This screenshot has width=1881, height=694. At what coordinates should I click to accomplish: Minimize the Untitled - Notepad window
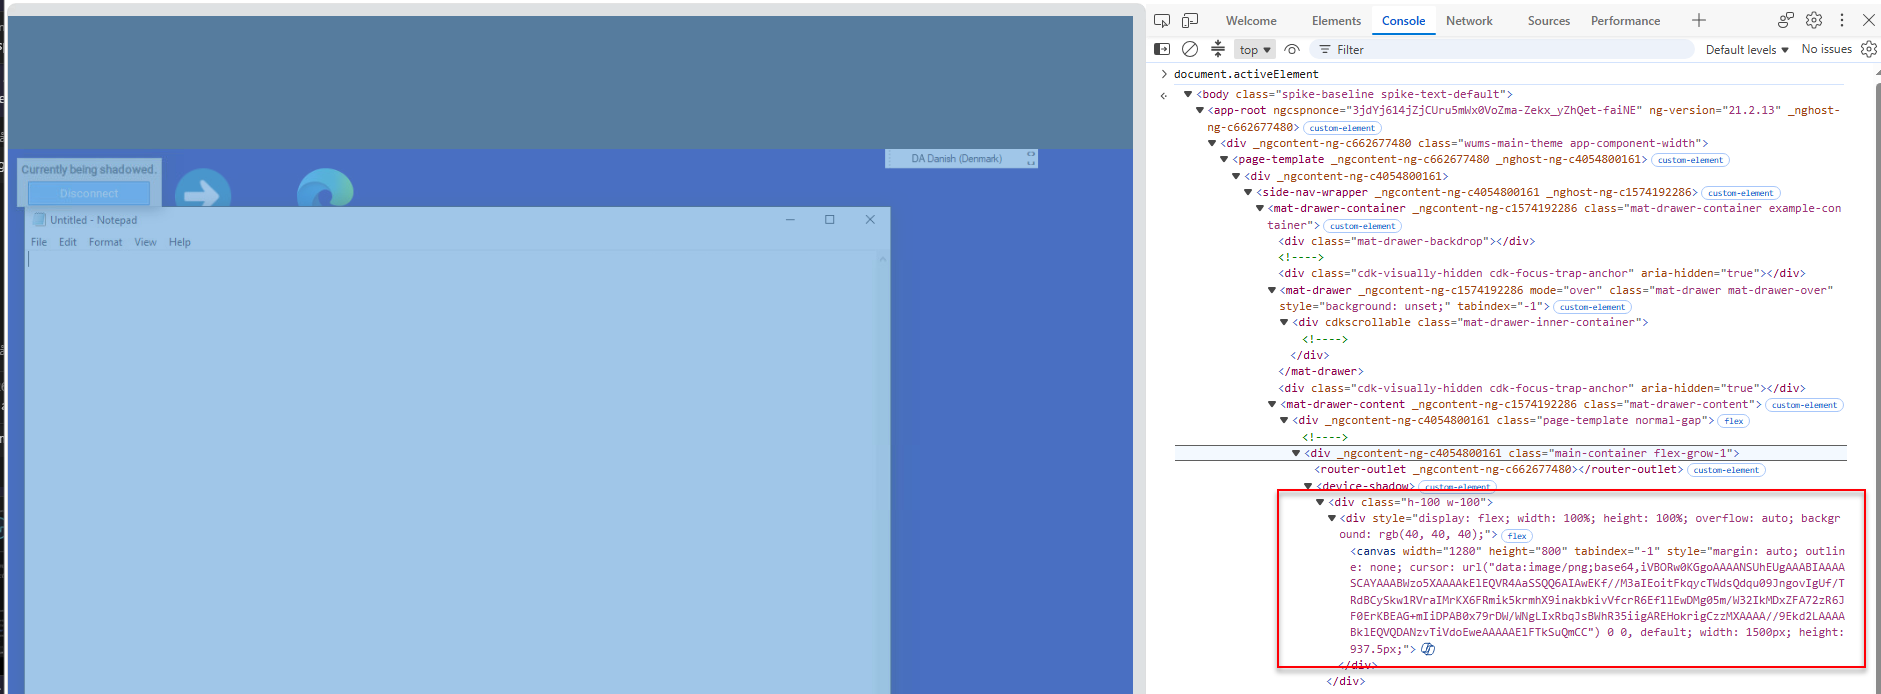(790, 220)
